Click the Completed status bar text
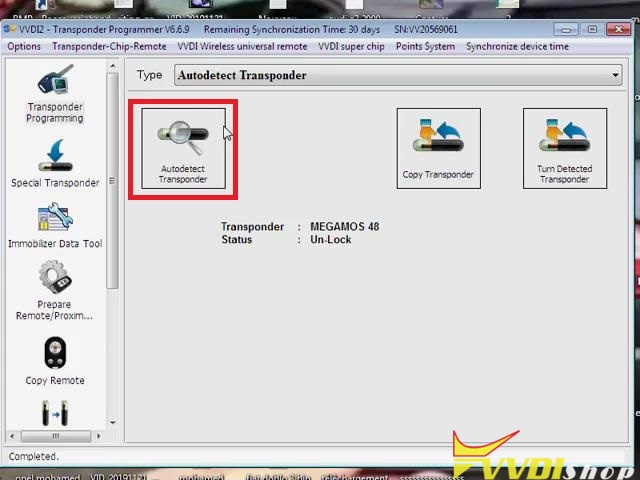Image resolution: width=640 pixels, height=480 pixels. 33,456
